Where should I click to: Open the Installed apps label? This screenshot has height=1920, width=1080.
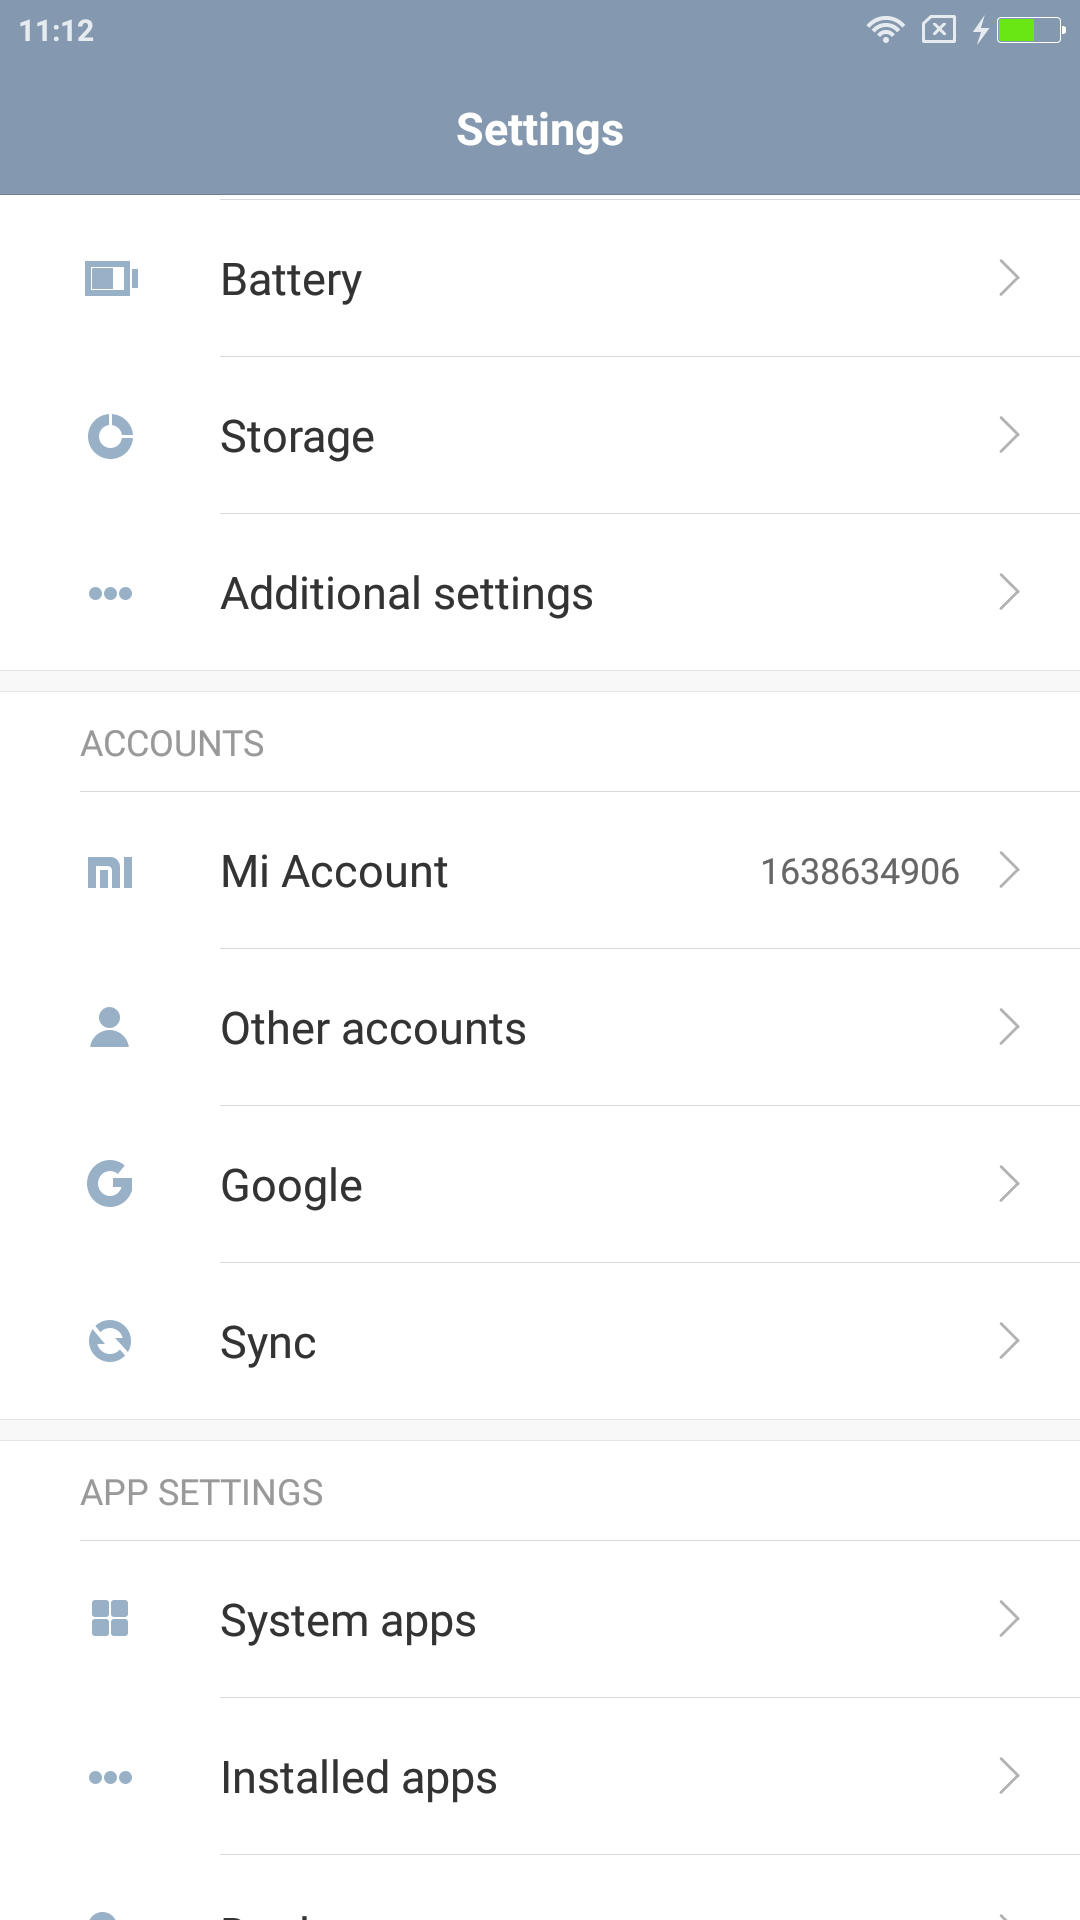[359, 1778]
